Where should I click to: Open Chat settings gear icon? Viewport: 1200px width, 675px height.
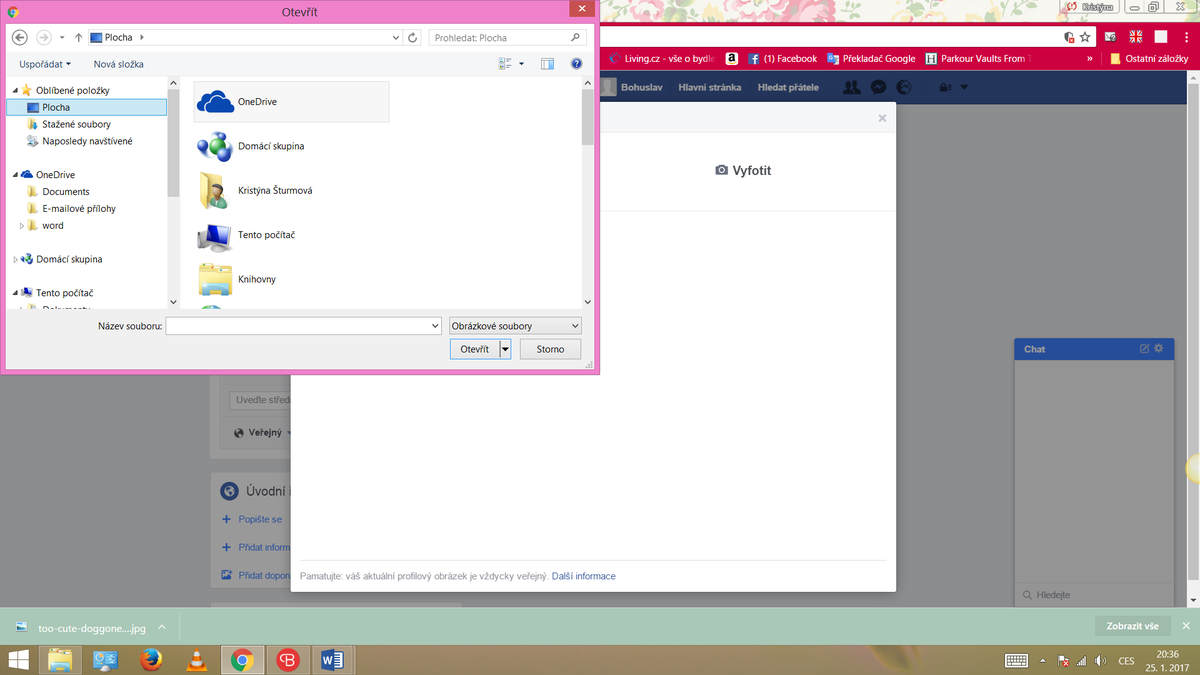(1159, 349)
